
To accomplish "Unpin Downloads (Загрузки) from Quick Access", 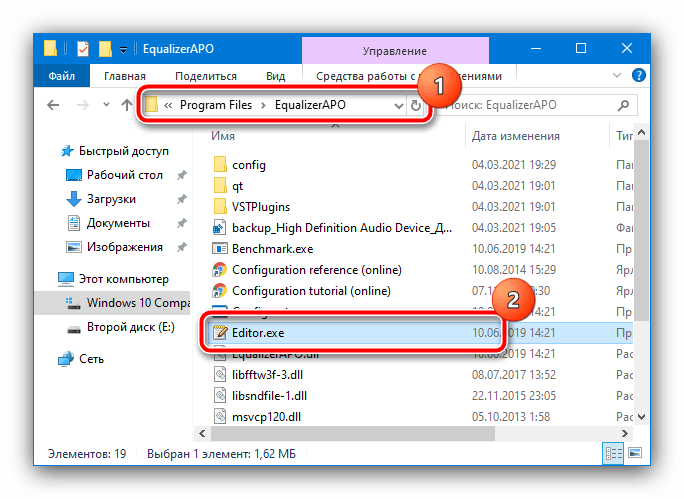I will click(x=181, y=199).
